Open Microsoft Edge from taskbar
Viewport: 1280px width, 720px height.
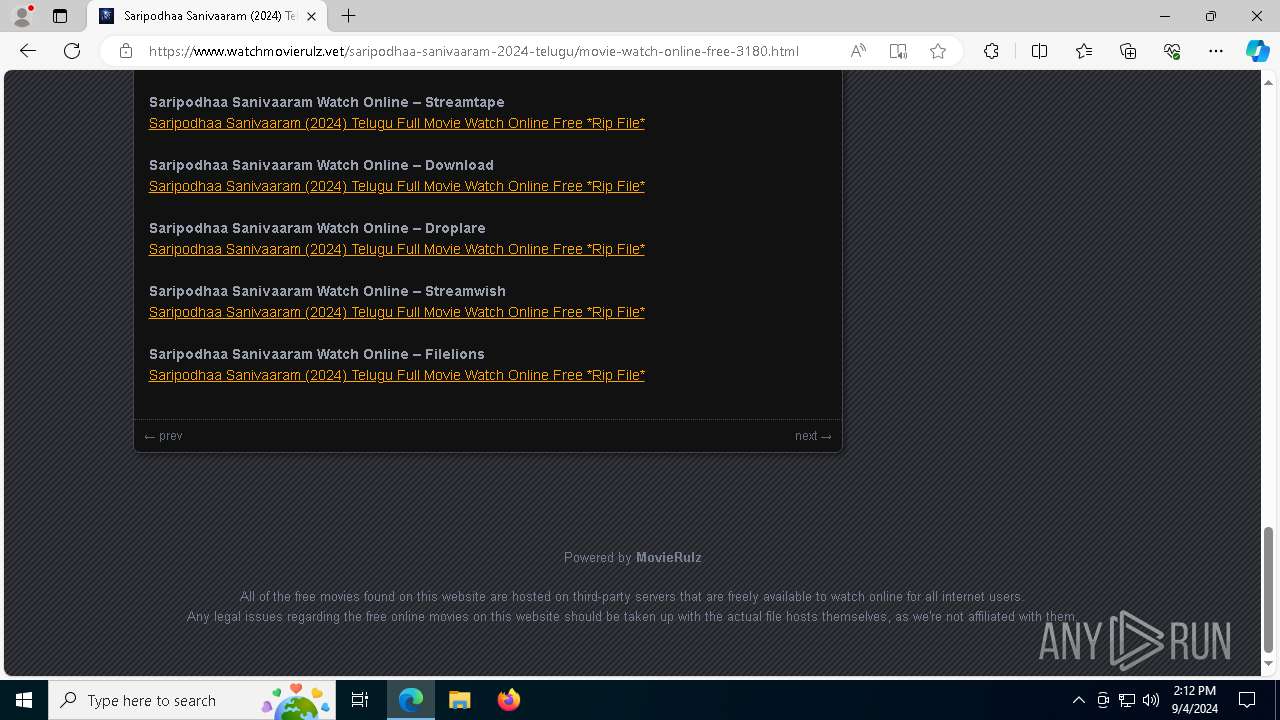pos(411,700)
